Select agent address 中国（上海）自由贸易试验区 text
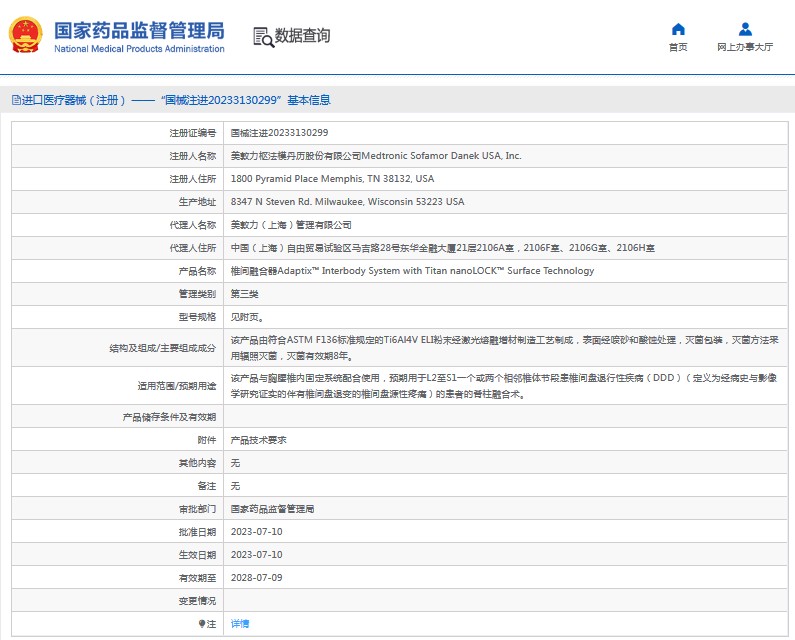 (x=443, y=248)
